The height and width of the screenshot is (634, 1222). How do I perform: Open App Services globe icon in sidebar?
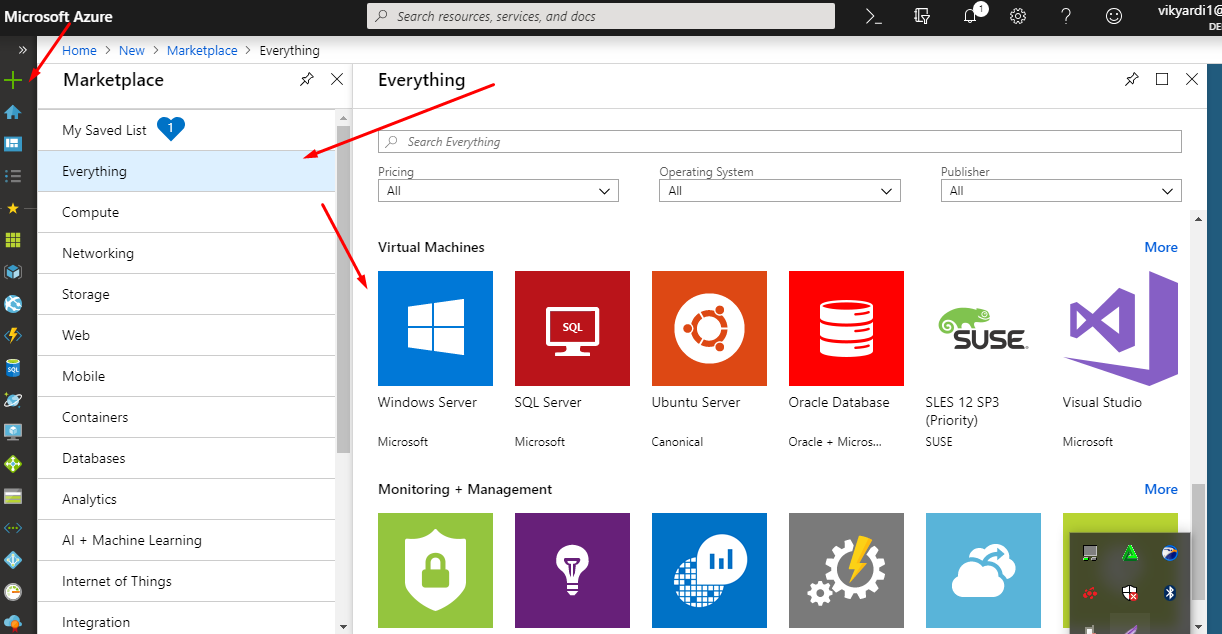pyautogui.click(x=13, y=304)
